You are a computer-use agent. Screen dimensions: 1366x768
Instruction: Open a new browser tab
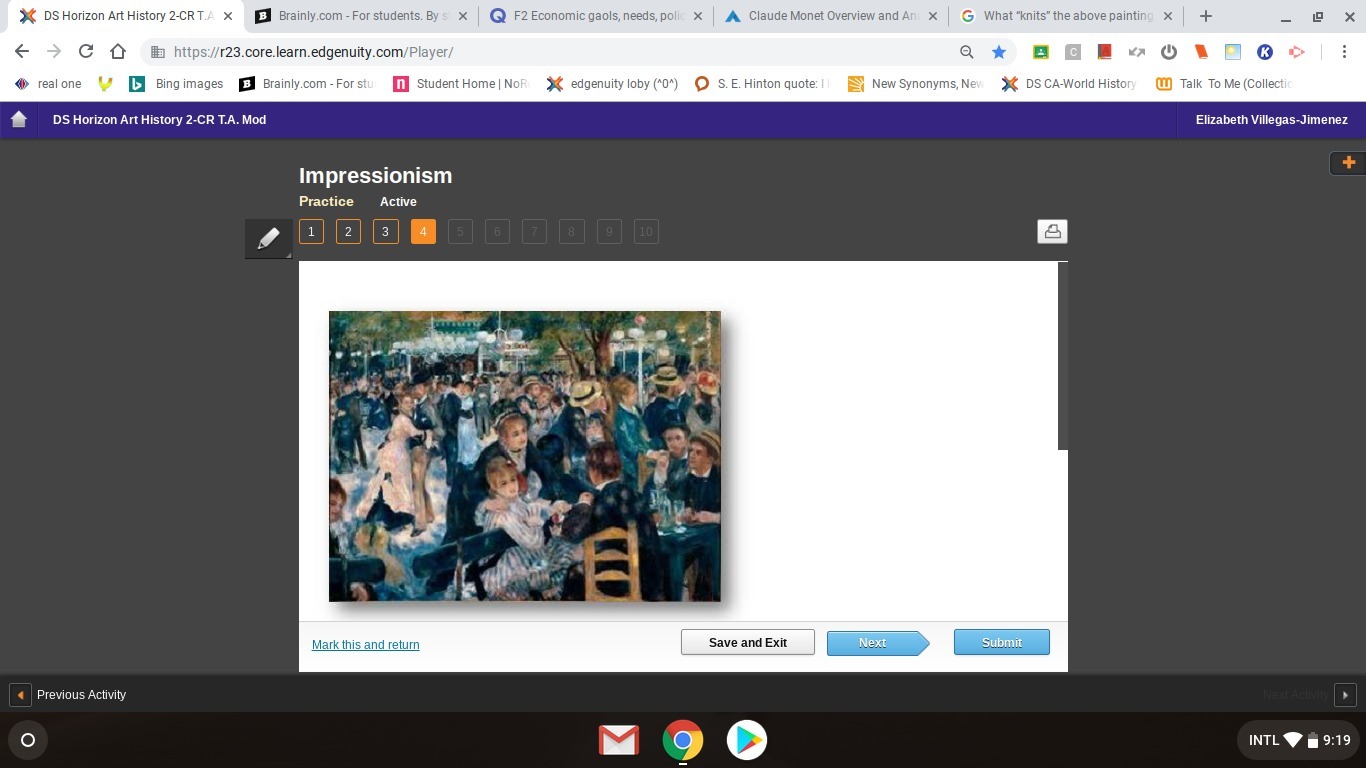click(x=1206, y=16)
